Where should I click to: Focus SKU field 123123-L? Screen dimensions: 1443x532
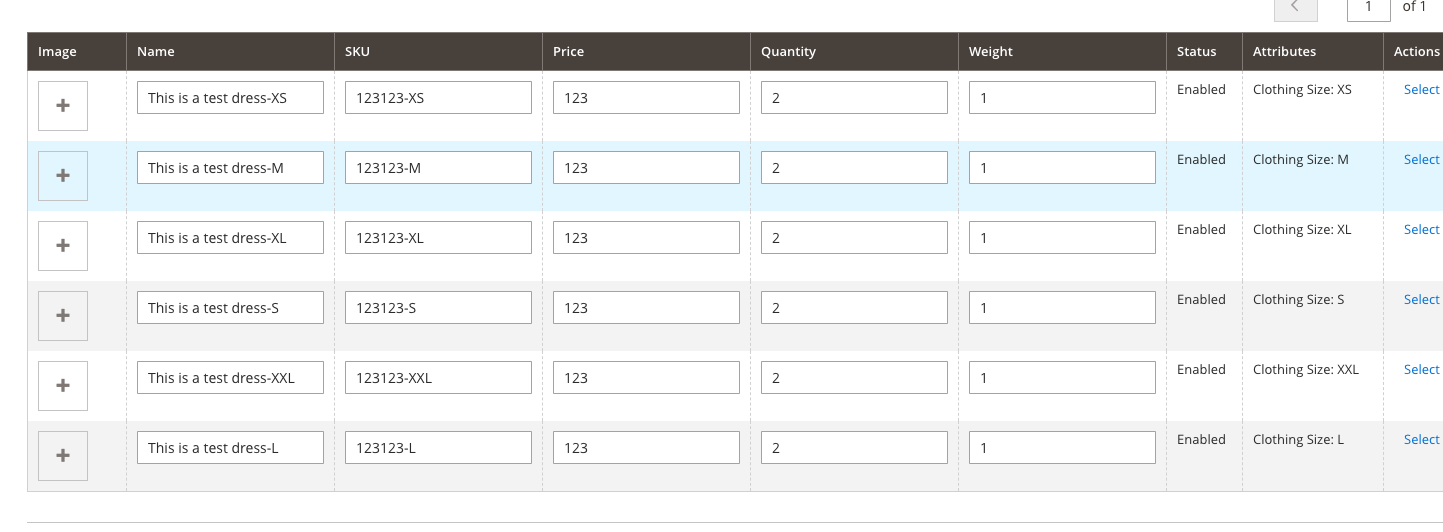pyautogui.click(x=438, y=448)
